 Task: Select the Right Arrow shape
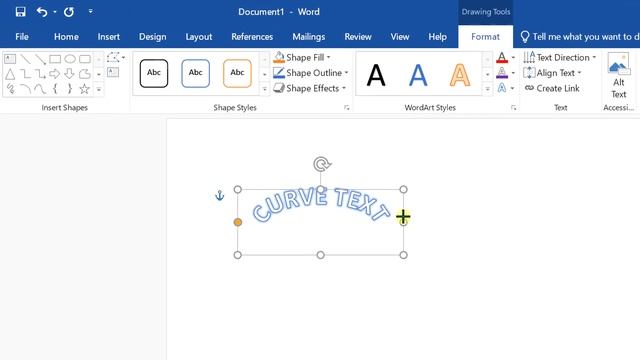(x=55, y=74)
